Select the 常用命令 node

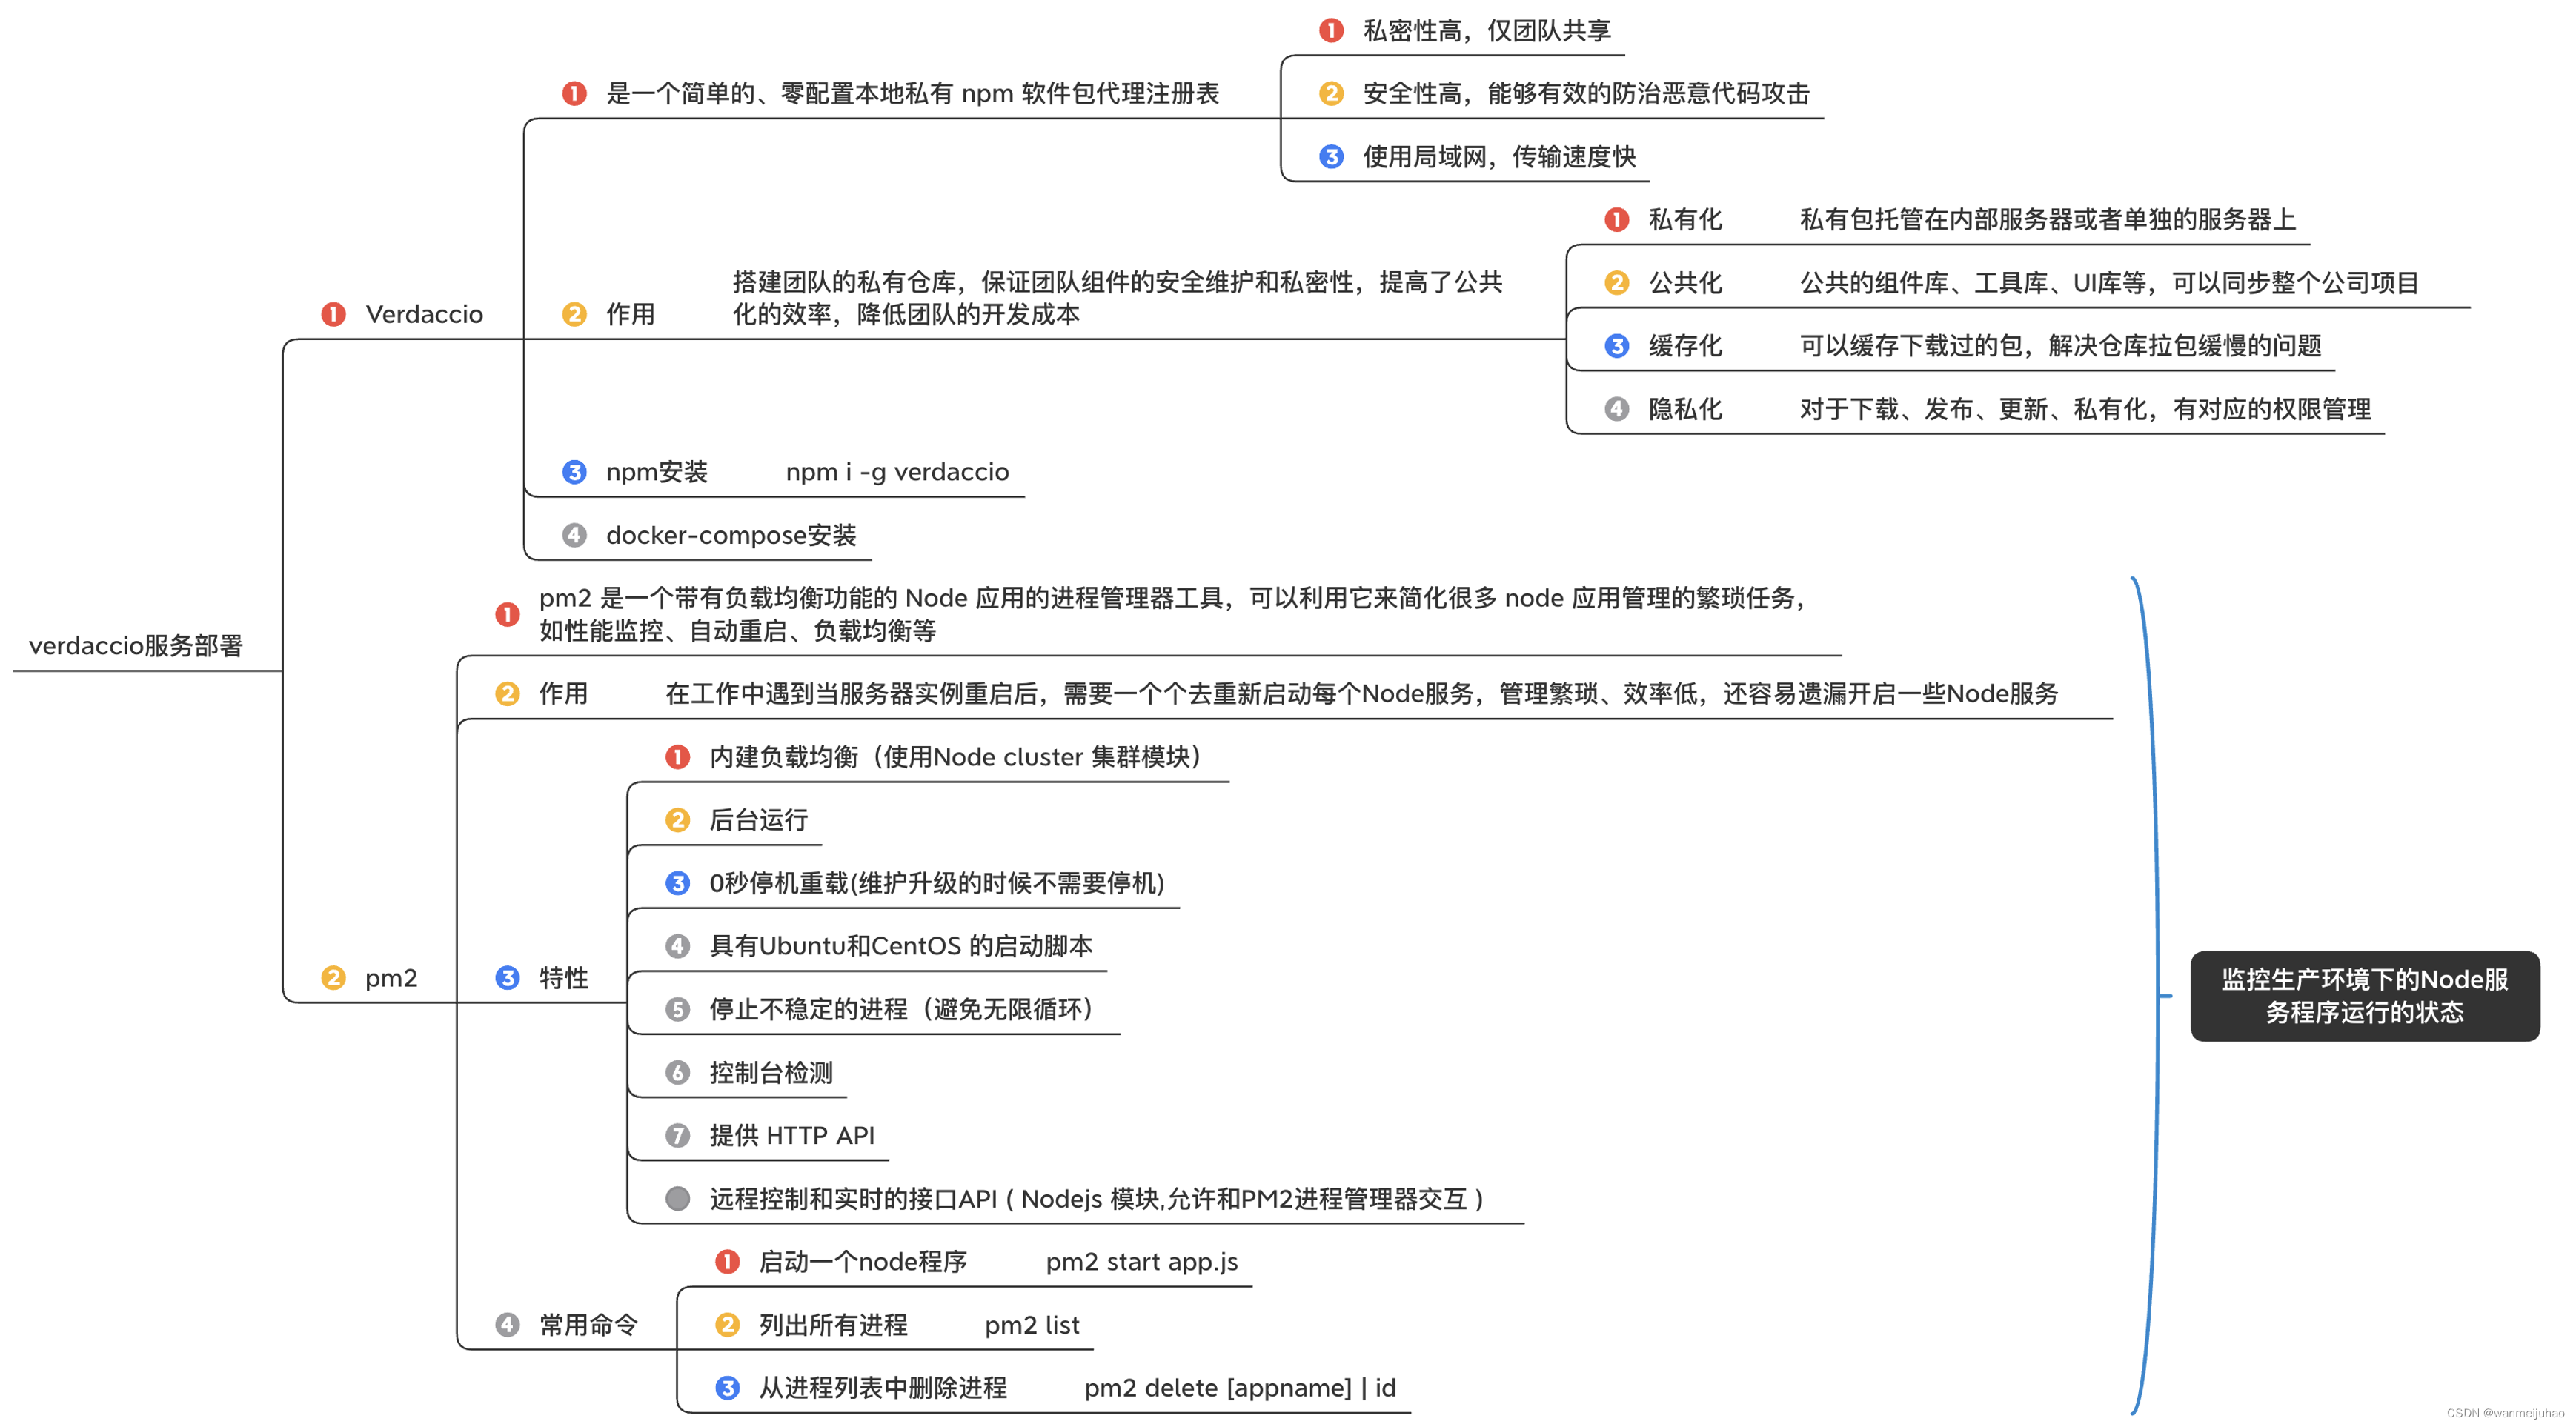click(588, 1325)
